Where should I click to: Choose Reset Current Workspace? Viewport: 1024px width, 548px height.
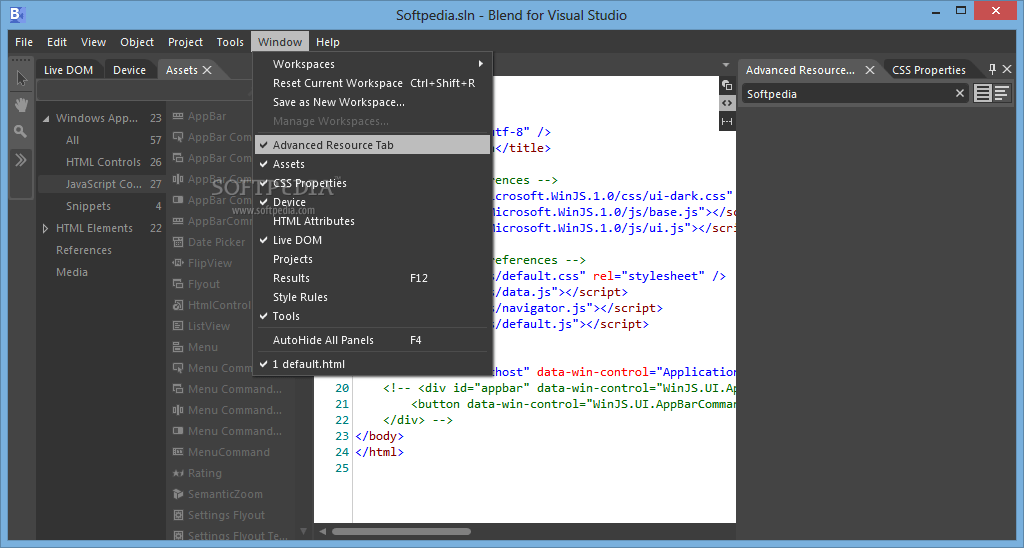[x=372, y=83]
